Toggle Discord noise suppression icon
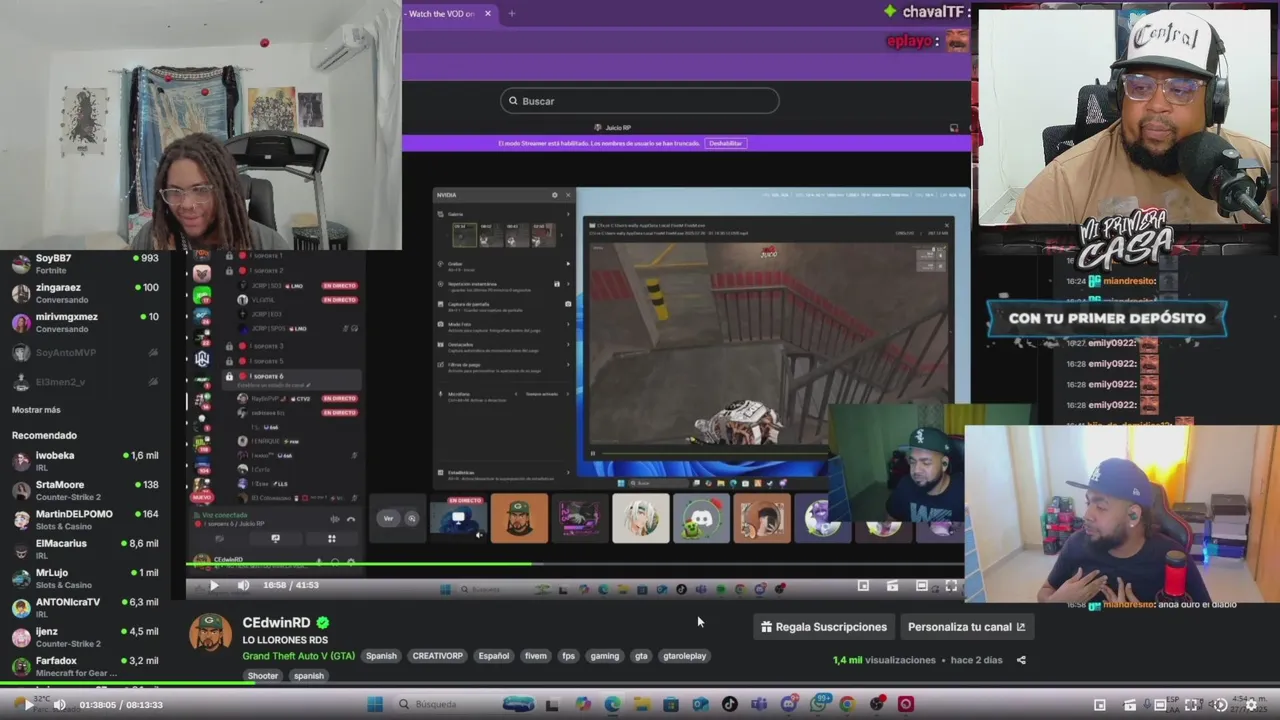Image resolution: width=1280 pixels, height=720 pixels. [334, 519]
